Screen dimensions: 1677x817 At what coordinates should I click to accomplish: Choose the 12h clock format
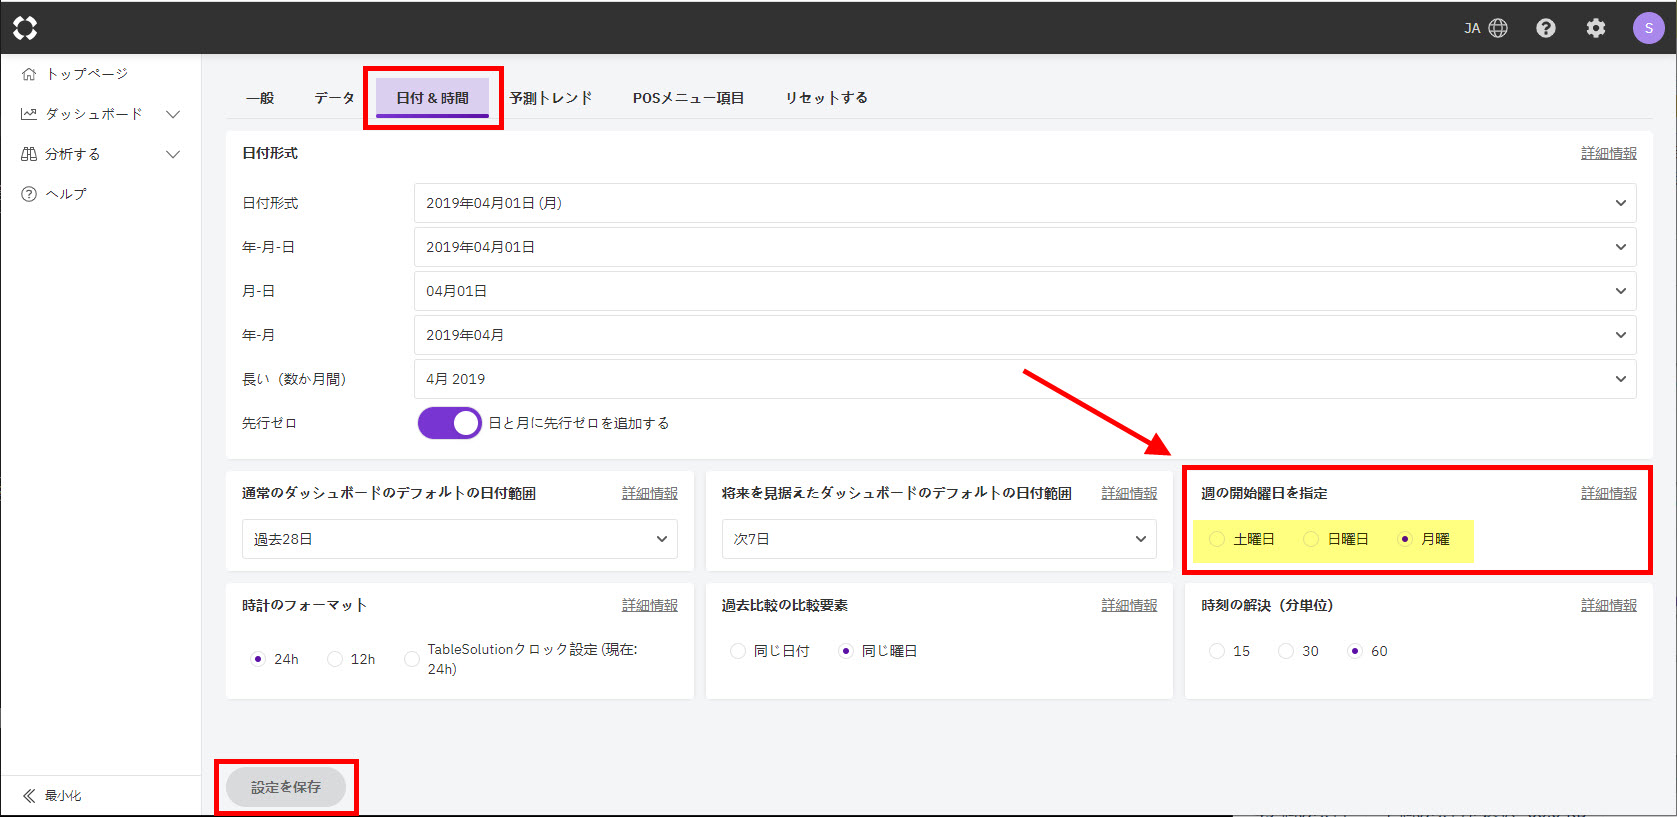coord(335,659)
